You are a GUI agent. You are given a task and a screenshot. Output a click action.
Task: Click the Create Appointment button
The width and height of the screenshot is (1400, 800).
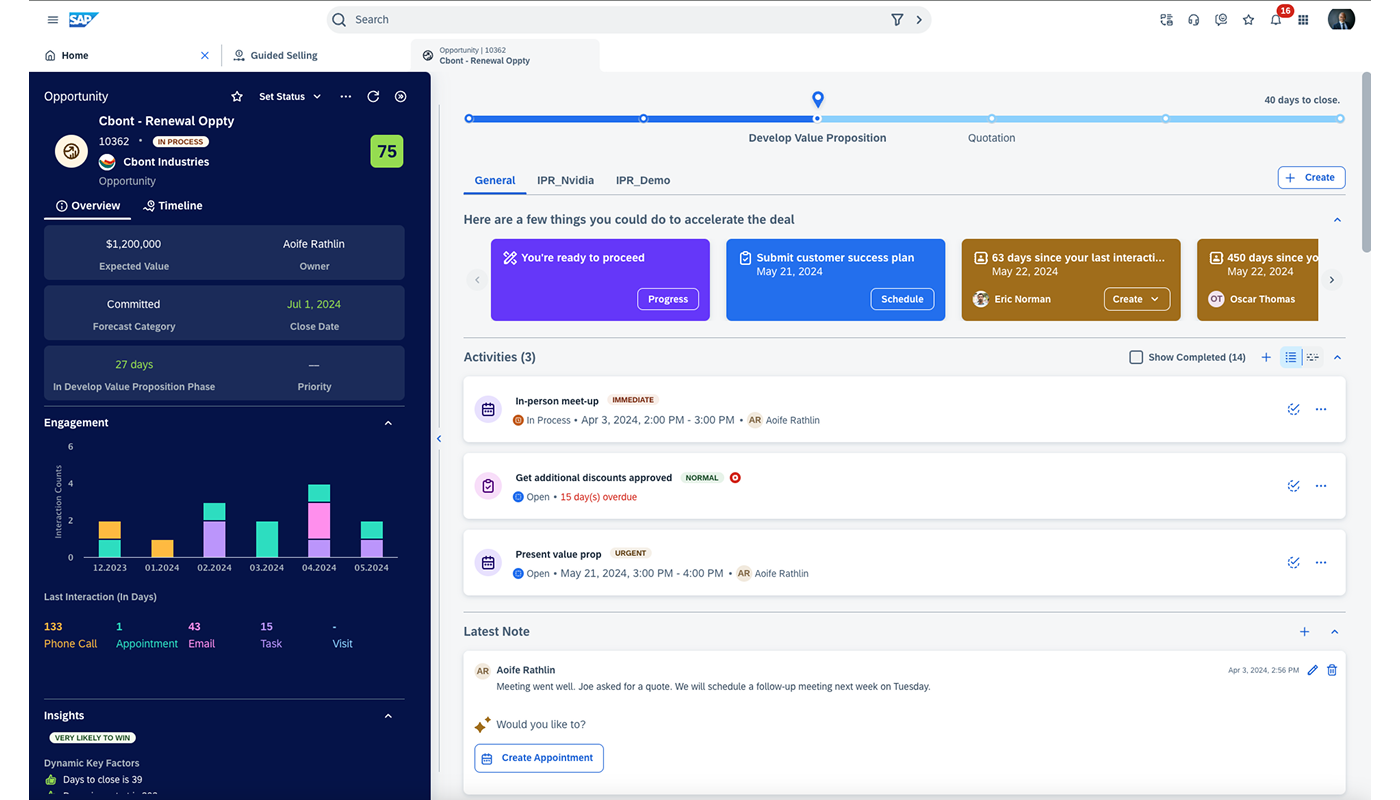click(x=539, y=758)
